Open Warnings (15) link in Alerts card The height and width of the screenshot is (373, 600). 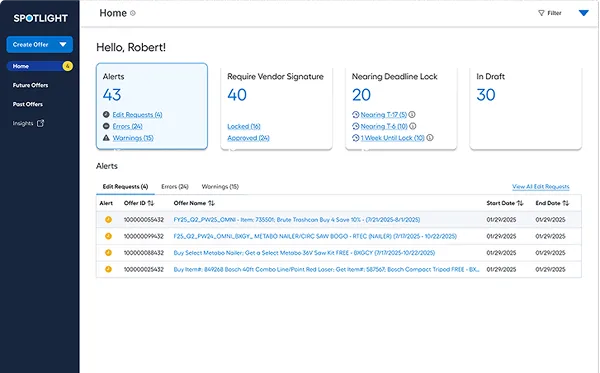[133, 138]
